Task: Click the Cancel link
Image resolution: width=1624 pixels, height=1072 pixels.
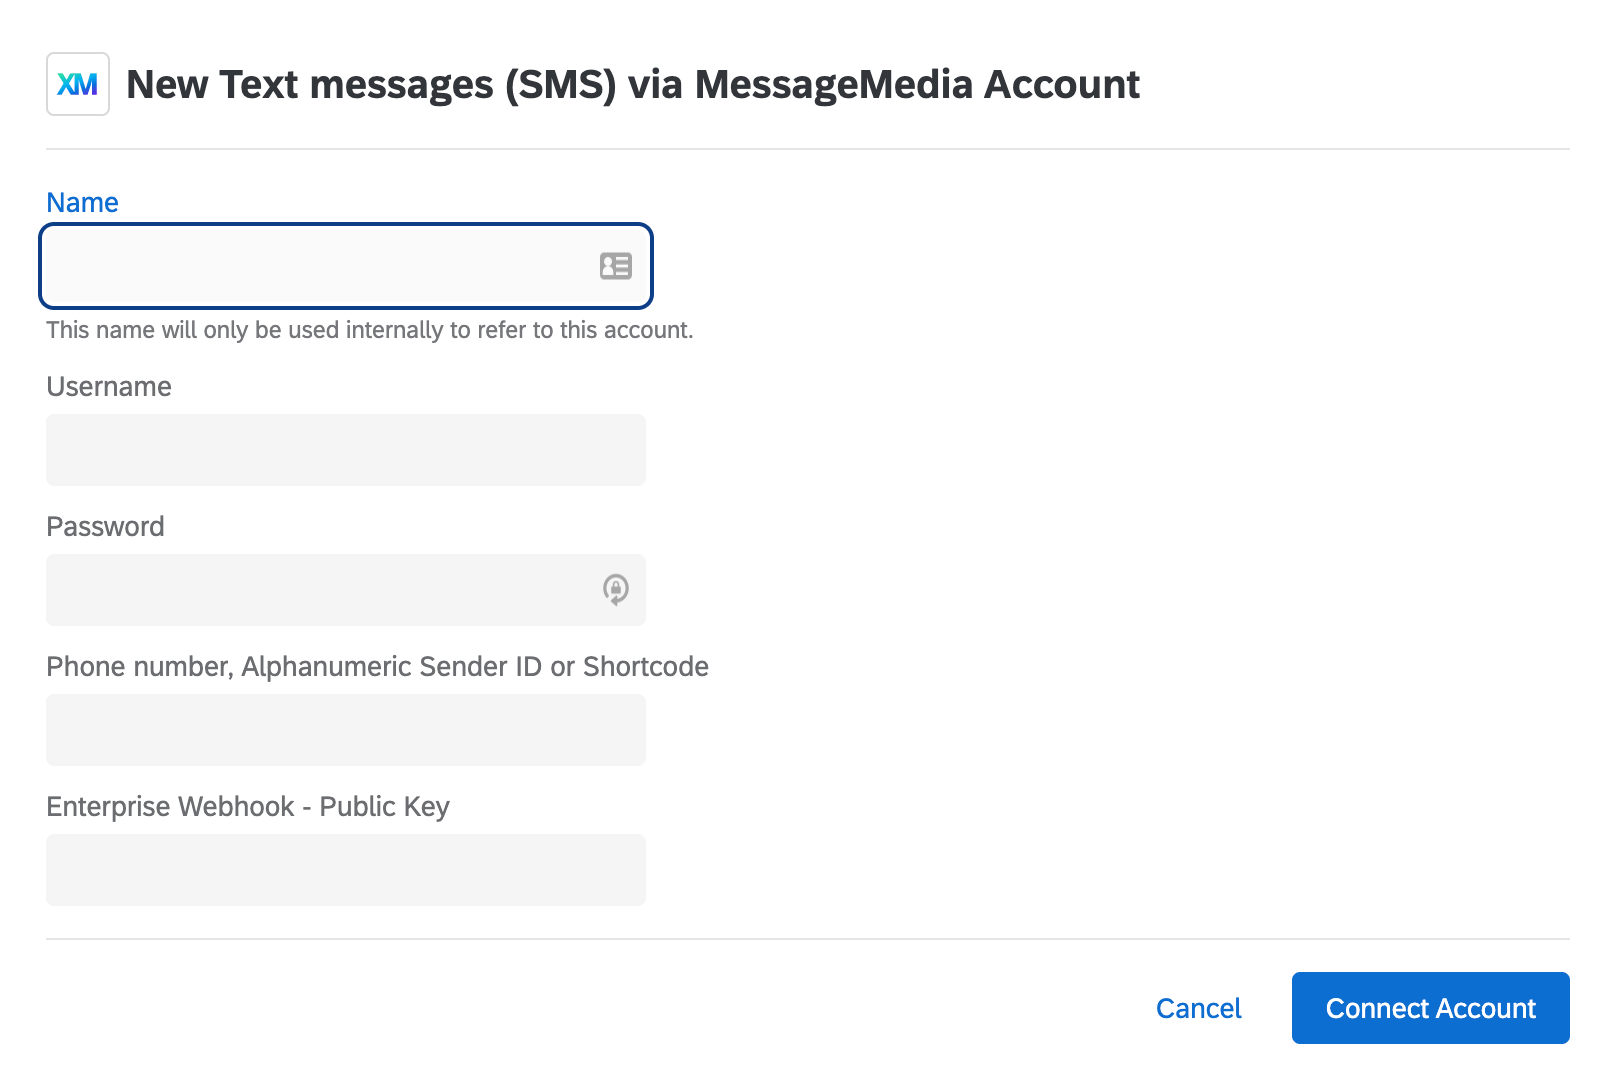Action: [x=1198, y=1008]
